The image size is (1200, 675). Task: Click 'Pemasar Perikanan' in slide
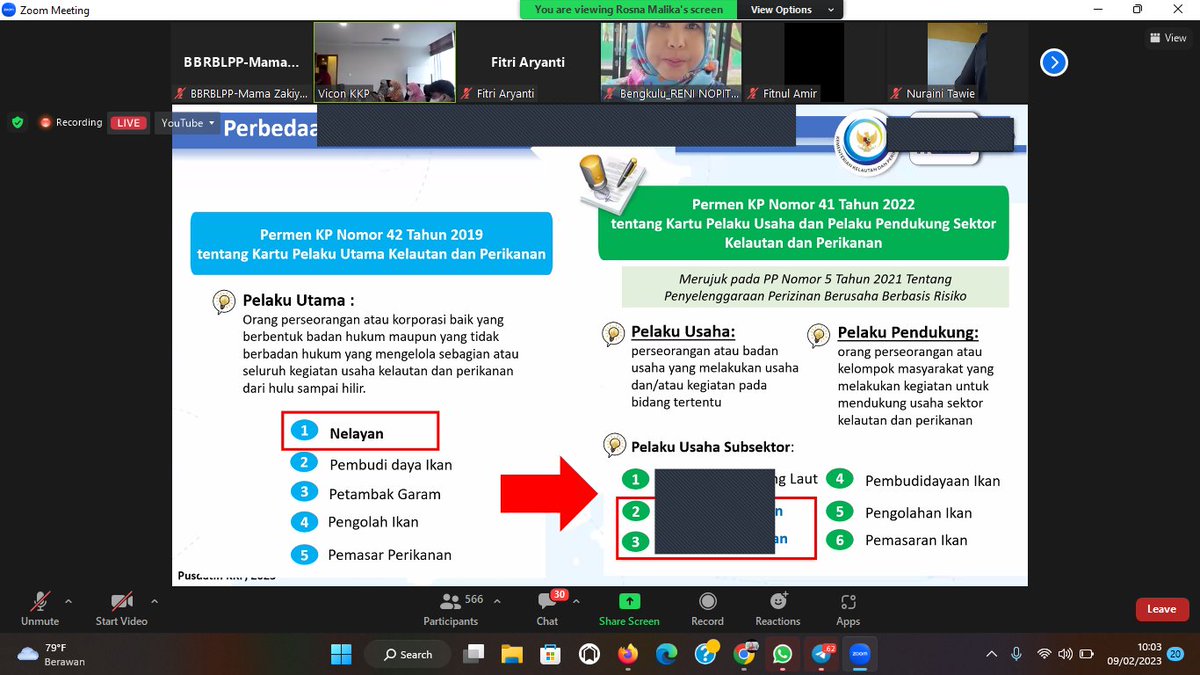390,555
